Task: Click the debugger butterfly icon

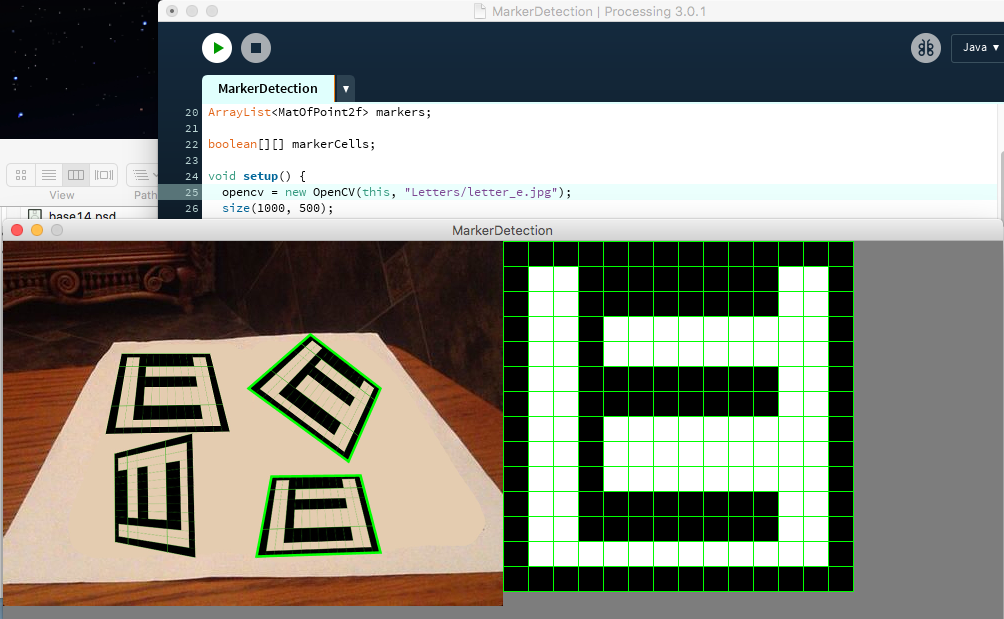Action: (925, 48)
